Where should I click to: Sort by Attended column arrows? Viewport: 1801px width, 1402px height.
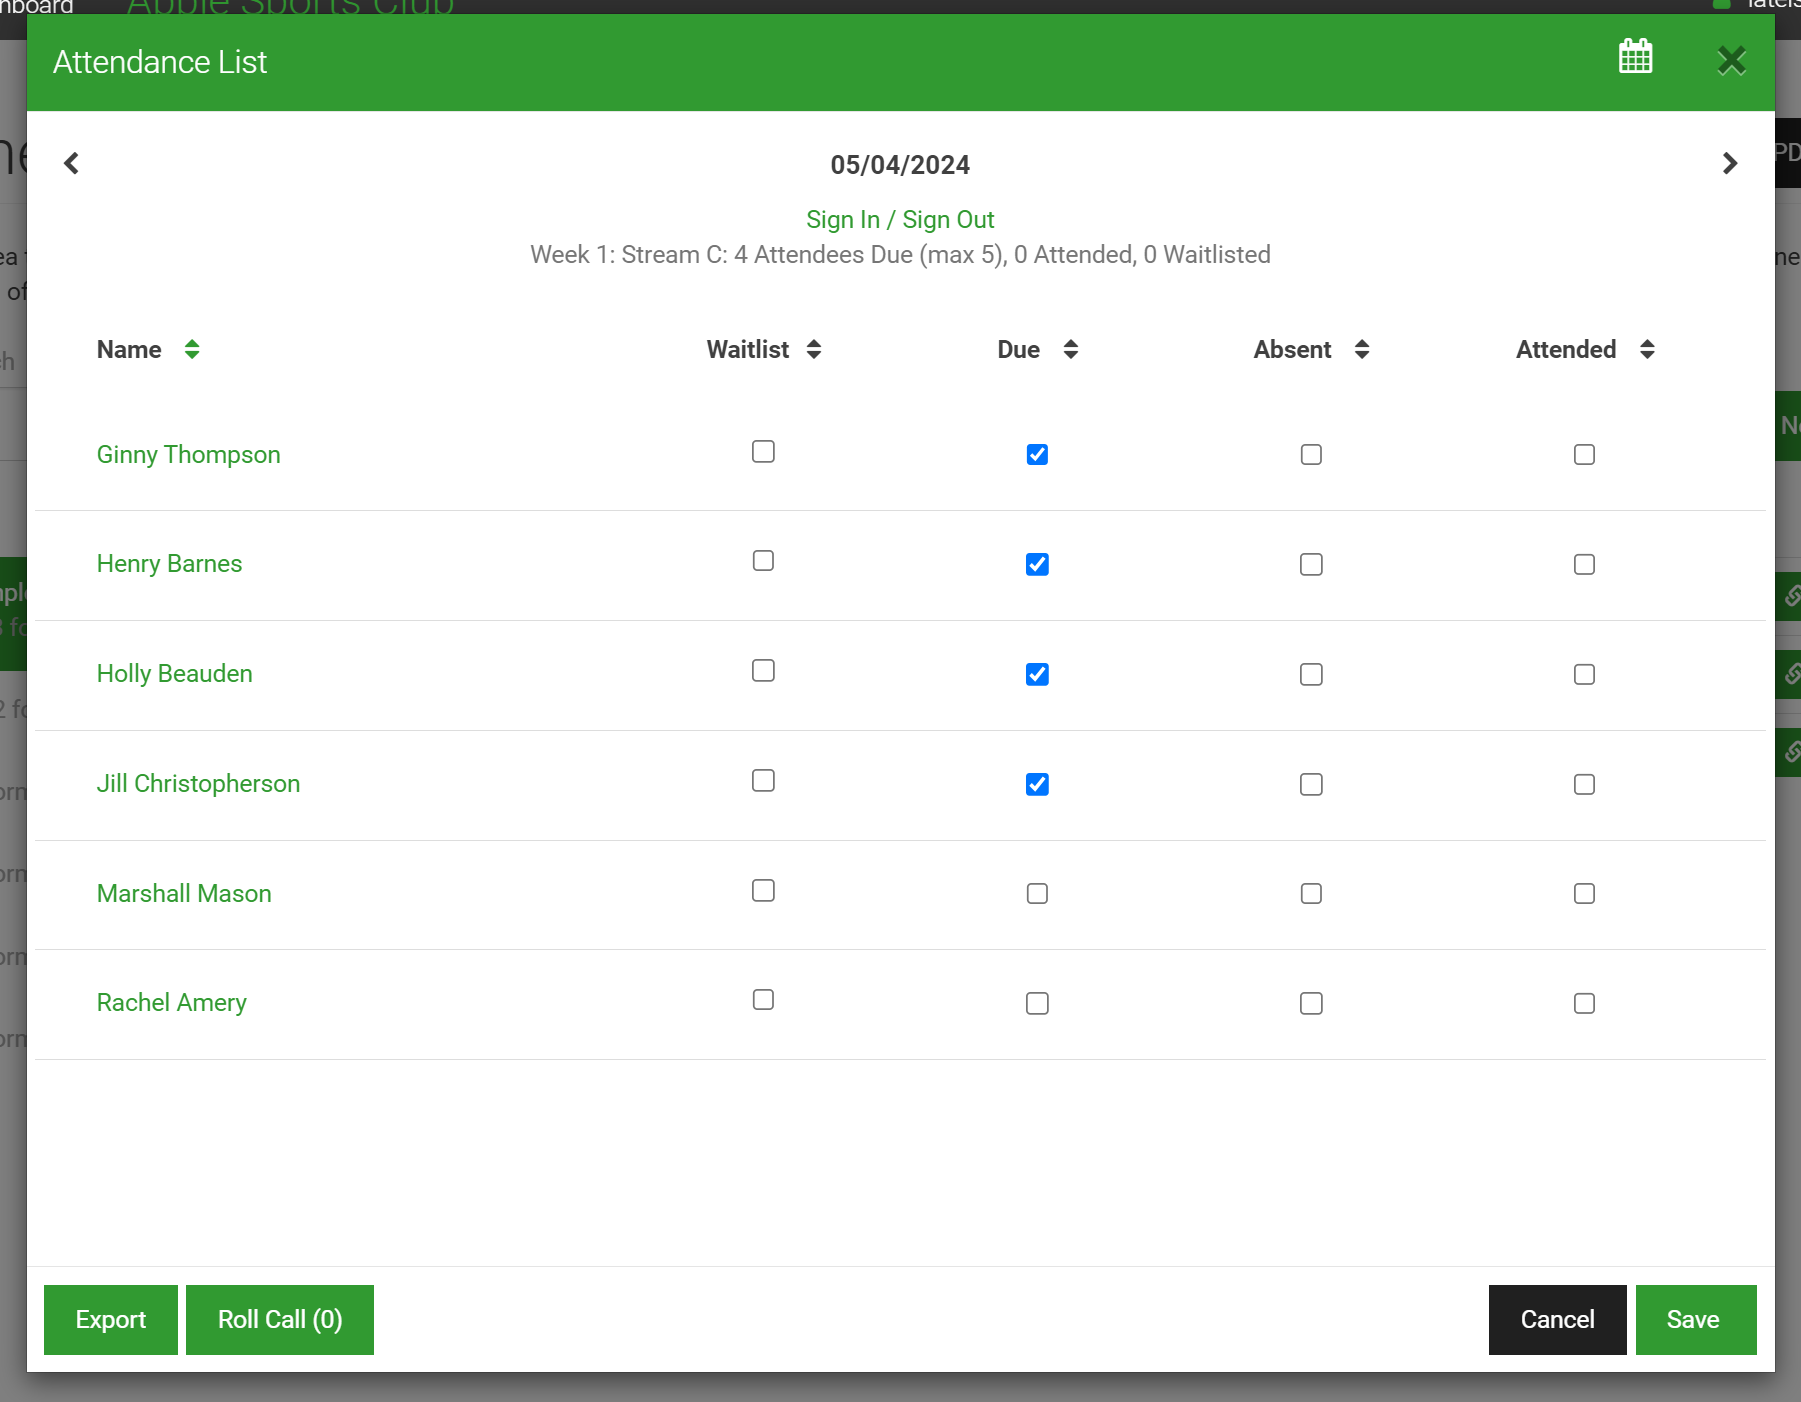(1647, 349)
